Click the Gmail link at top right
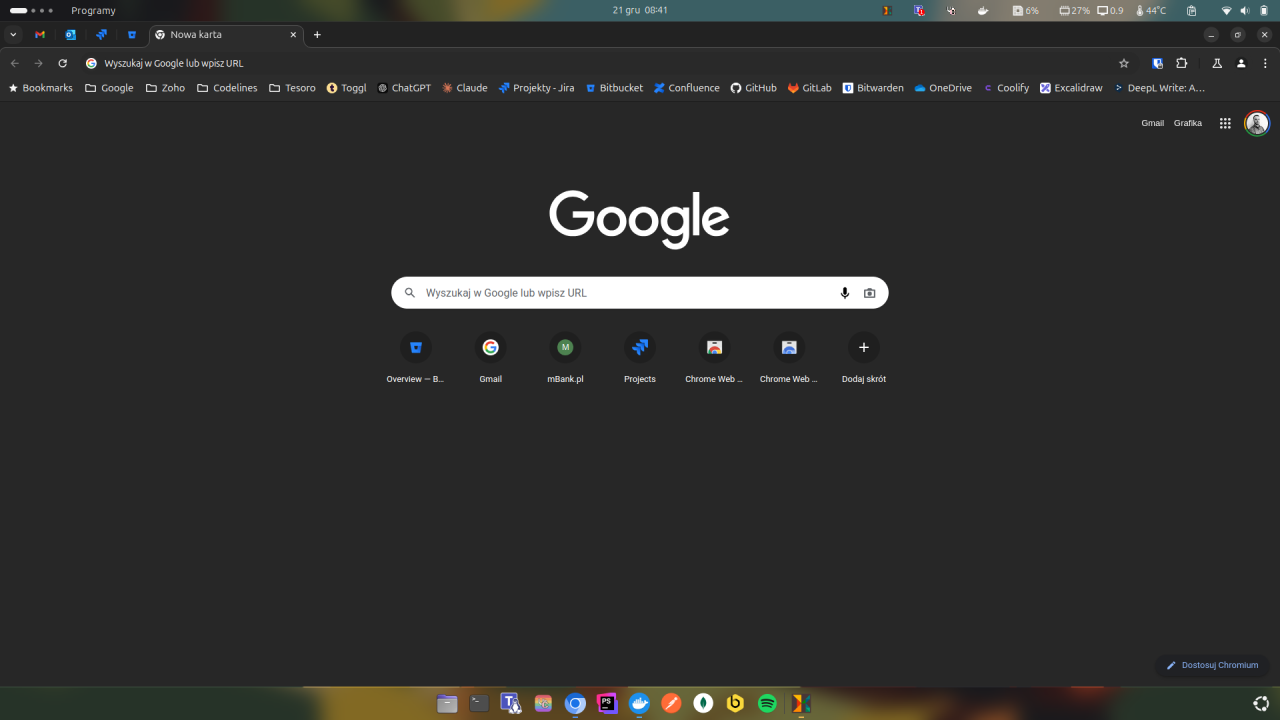Viewport: 1280px width, 720px height. click(1152, 123)
